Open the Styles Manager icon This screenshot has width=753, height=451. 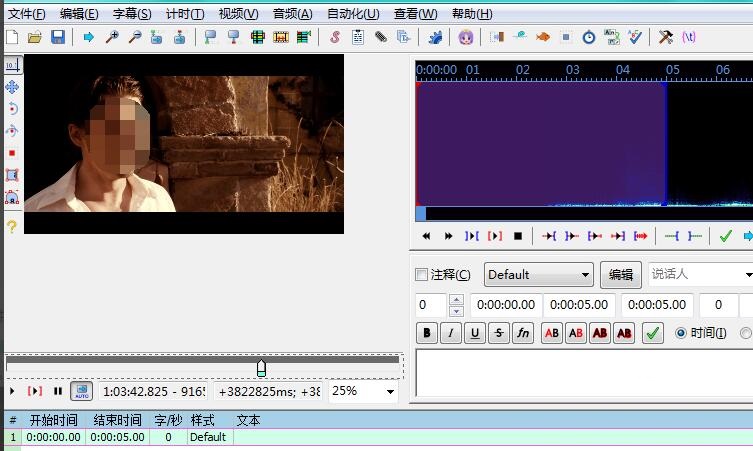pyautogui.click(x=334, y=37)
